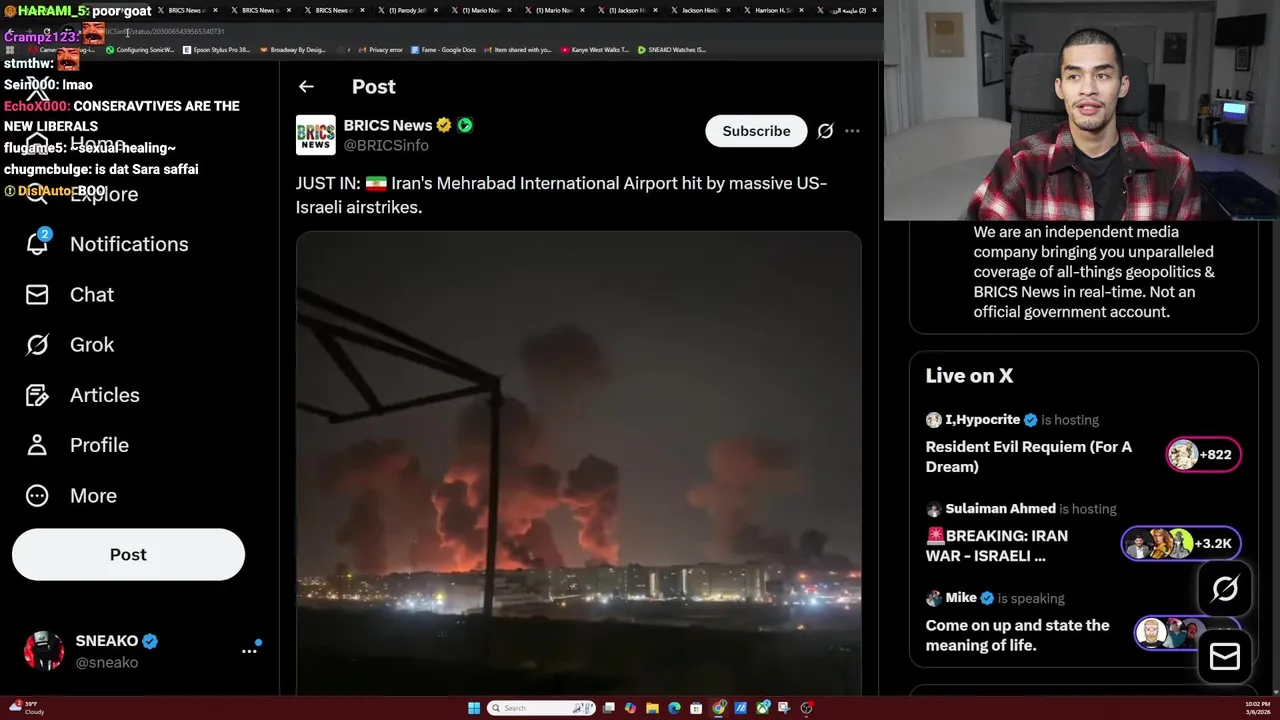The image size is (1280, 720).
Task: Open Chat envelope icon in sidebar
Action: [37, 294]
